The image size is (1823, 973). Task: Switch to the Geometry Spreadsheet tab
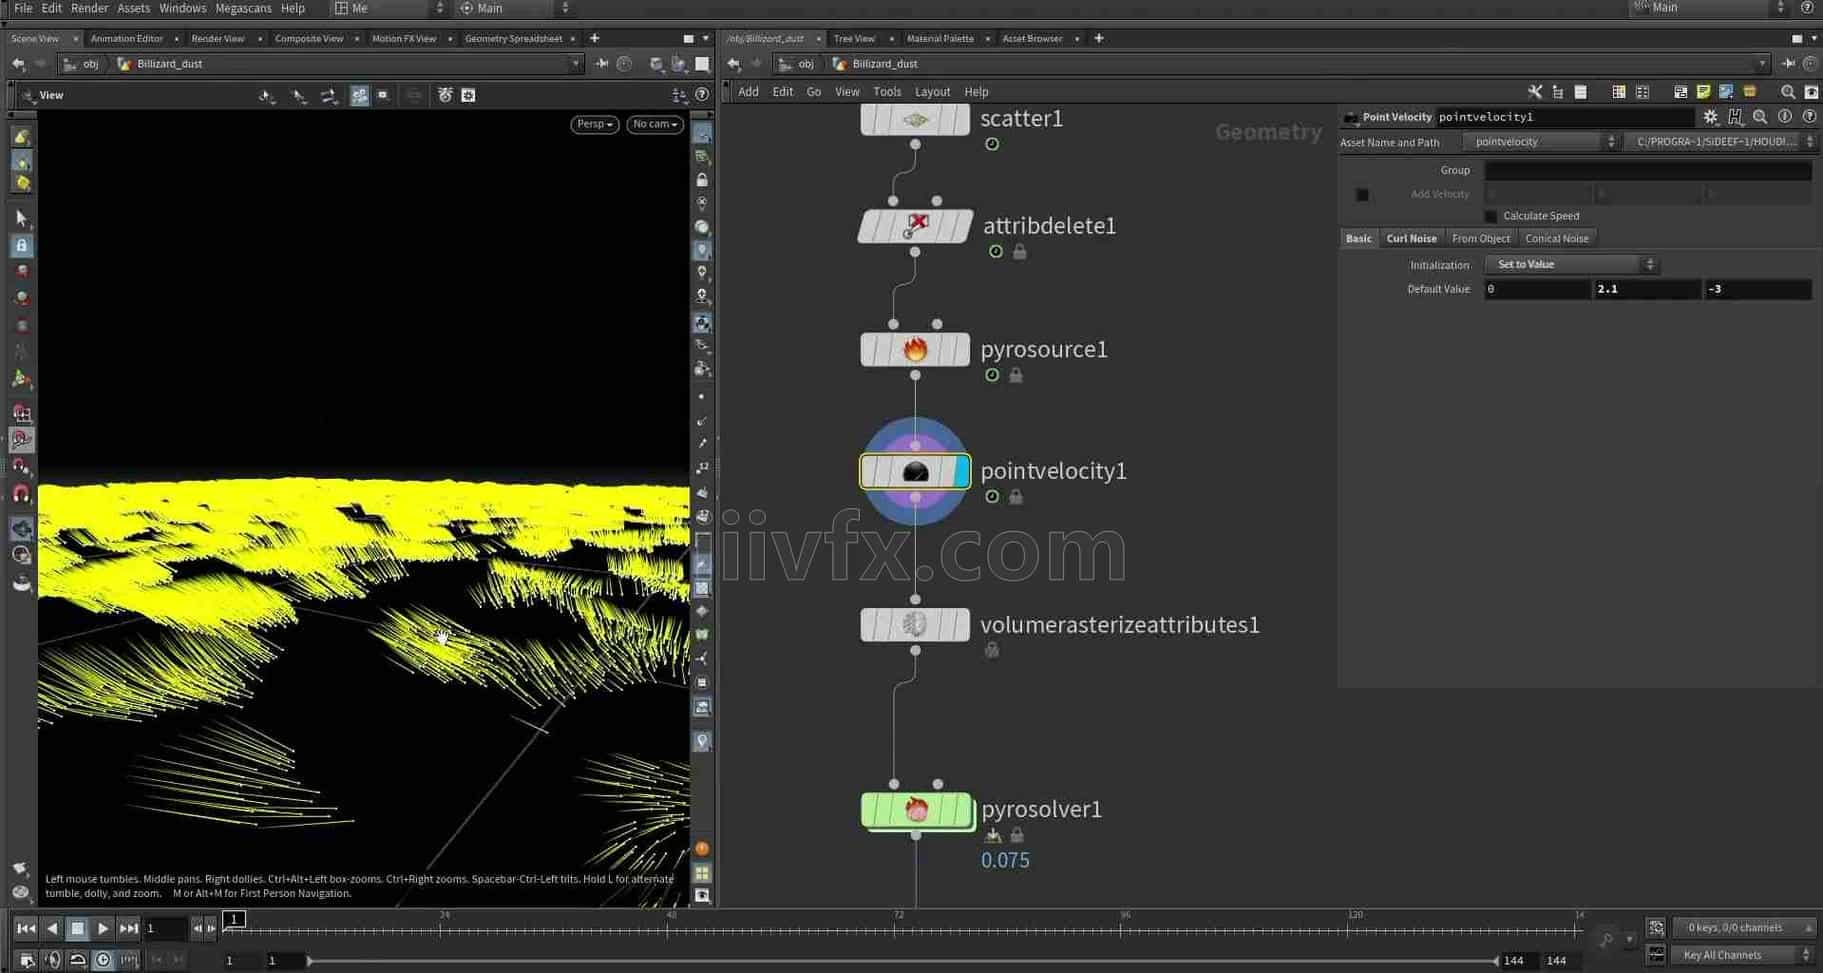tap(513, 39)
